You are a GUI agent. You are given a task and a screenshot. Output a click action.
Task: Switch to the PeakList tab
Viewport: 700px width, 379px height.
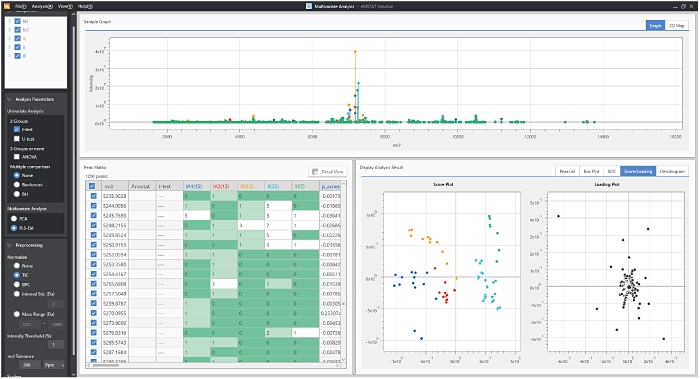[567, 171]
